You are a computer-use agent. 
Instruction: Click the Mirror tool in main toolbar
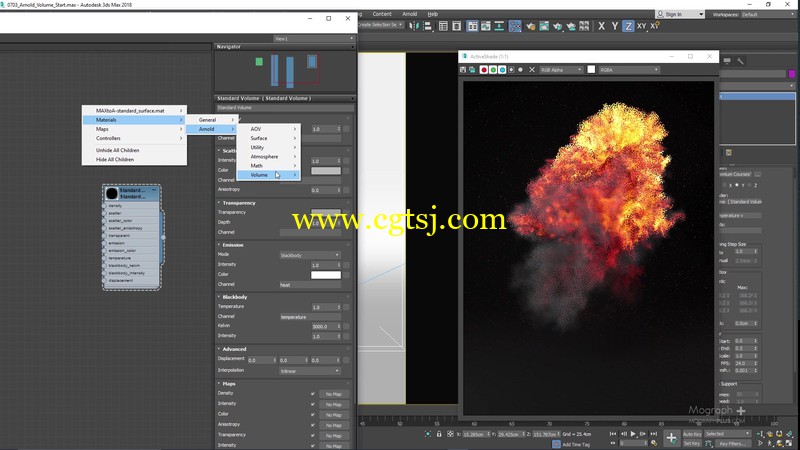414,26
